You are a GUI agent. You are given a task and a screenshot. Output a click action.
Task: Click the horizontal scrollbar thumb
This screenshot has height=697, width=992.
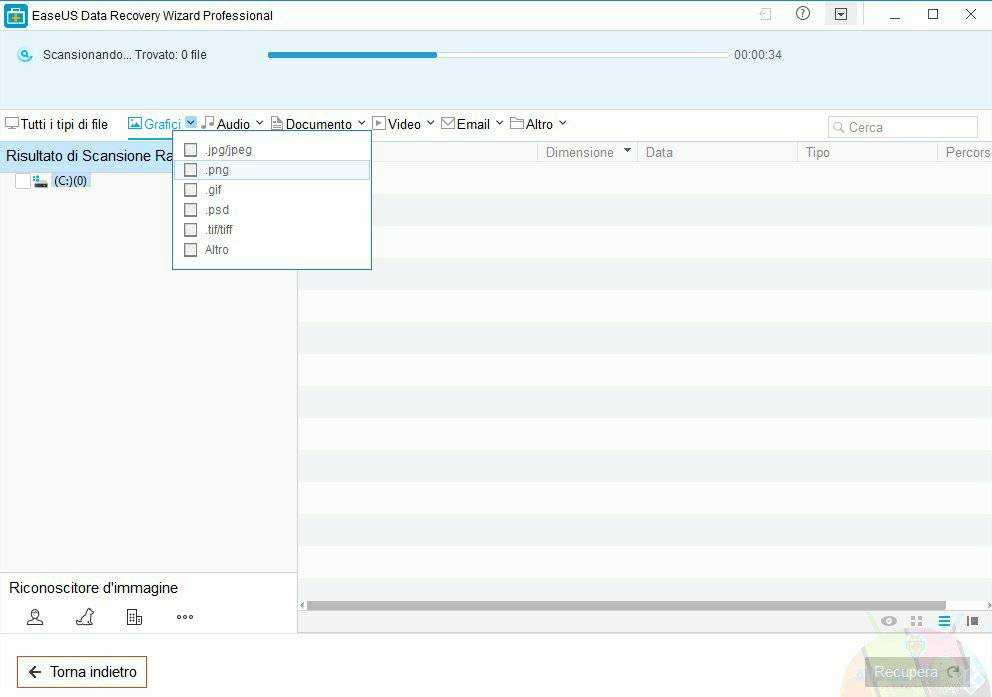pos(626,605)
